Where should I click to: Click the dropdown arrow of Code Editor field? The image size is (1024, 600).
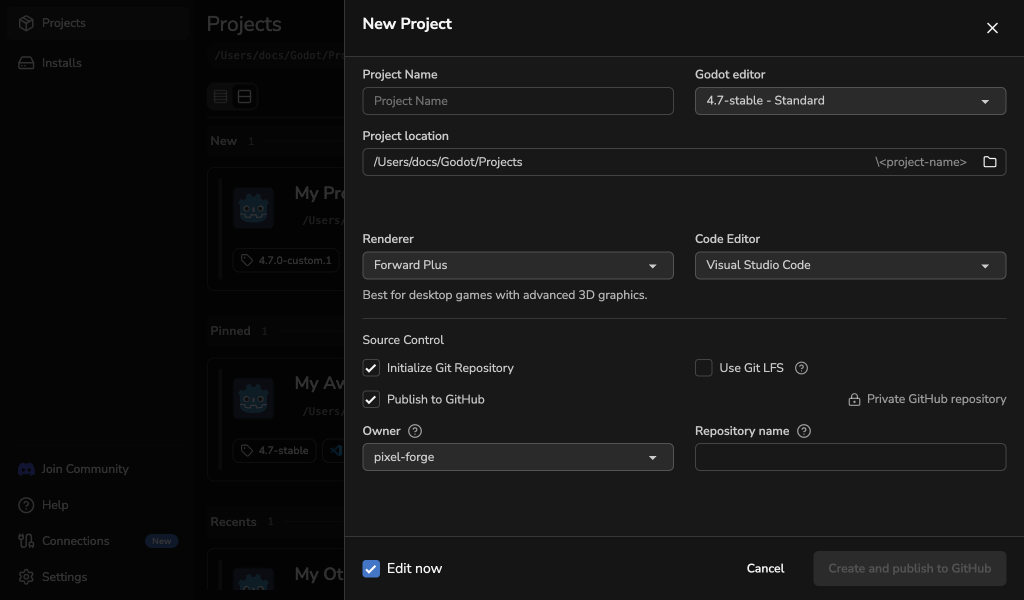pos(985,266)
